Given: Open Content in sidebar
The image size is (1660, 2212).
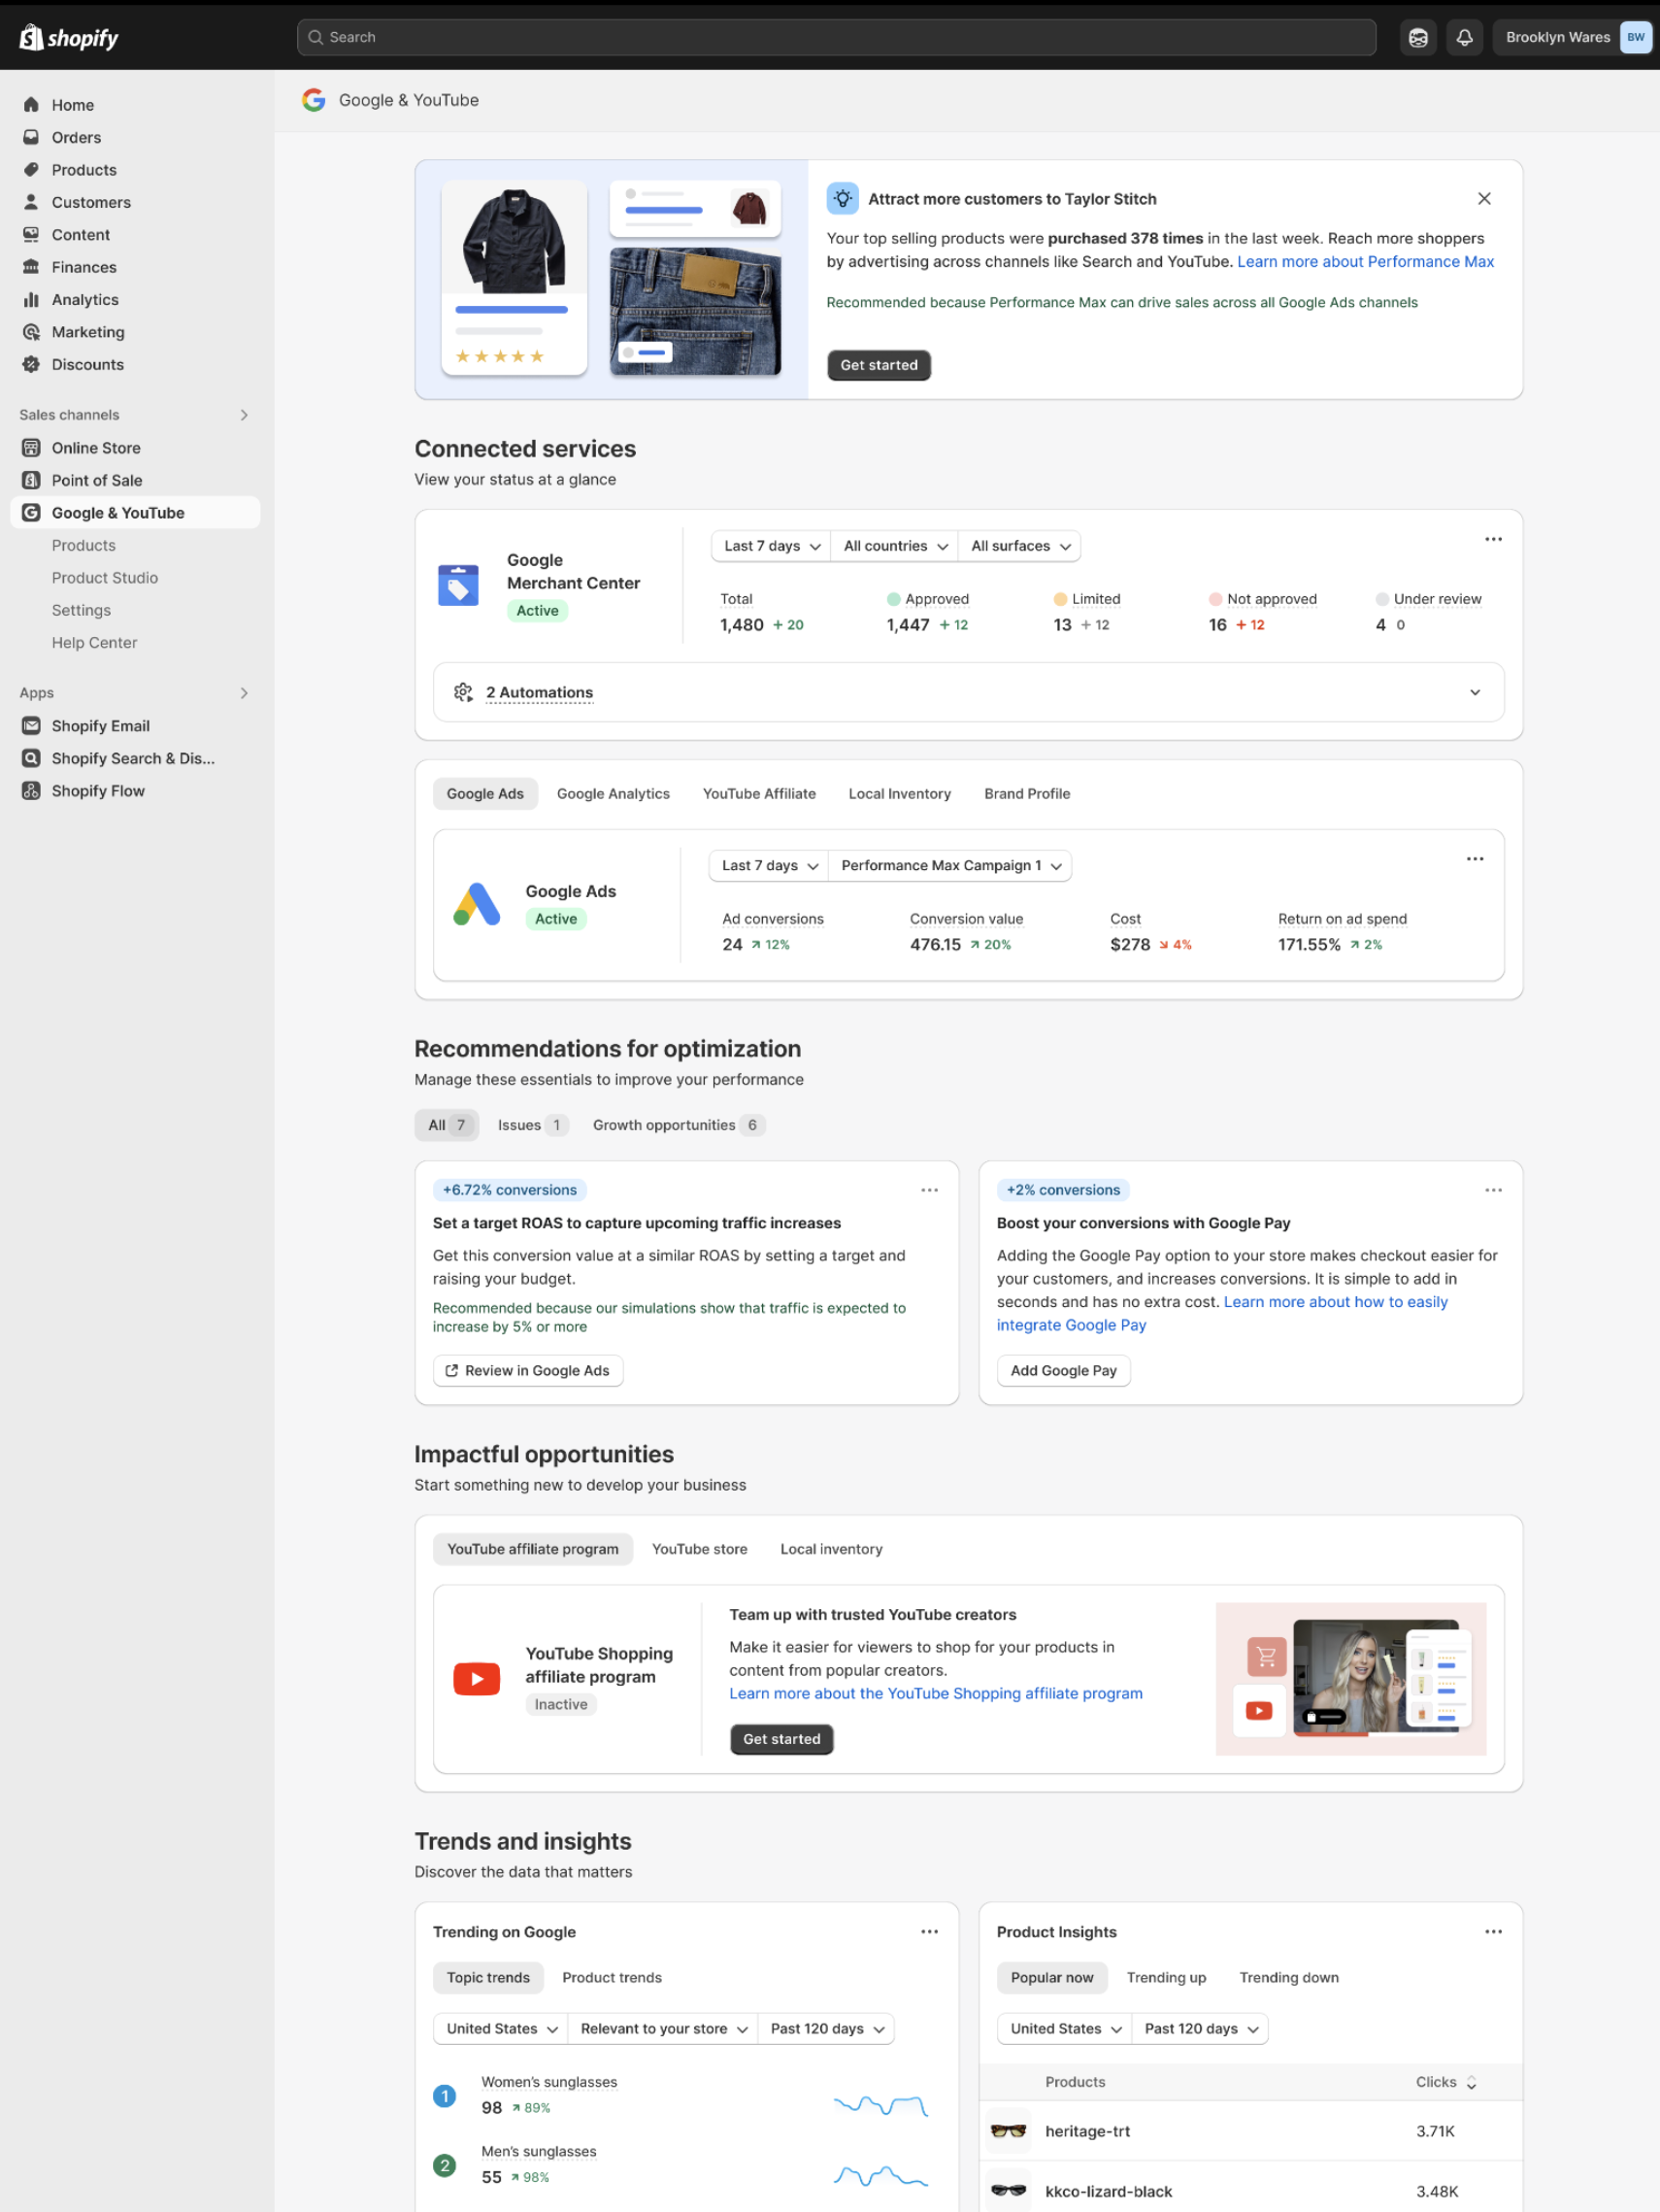Looking at the screenshot, I should tap(80, 235).
